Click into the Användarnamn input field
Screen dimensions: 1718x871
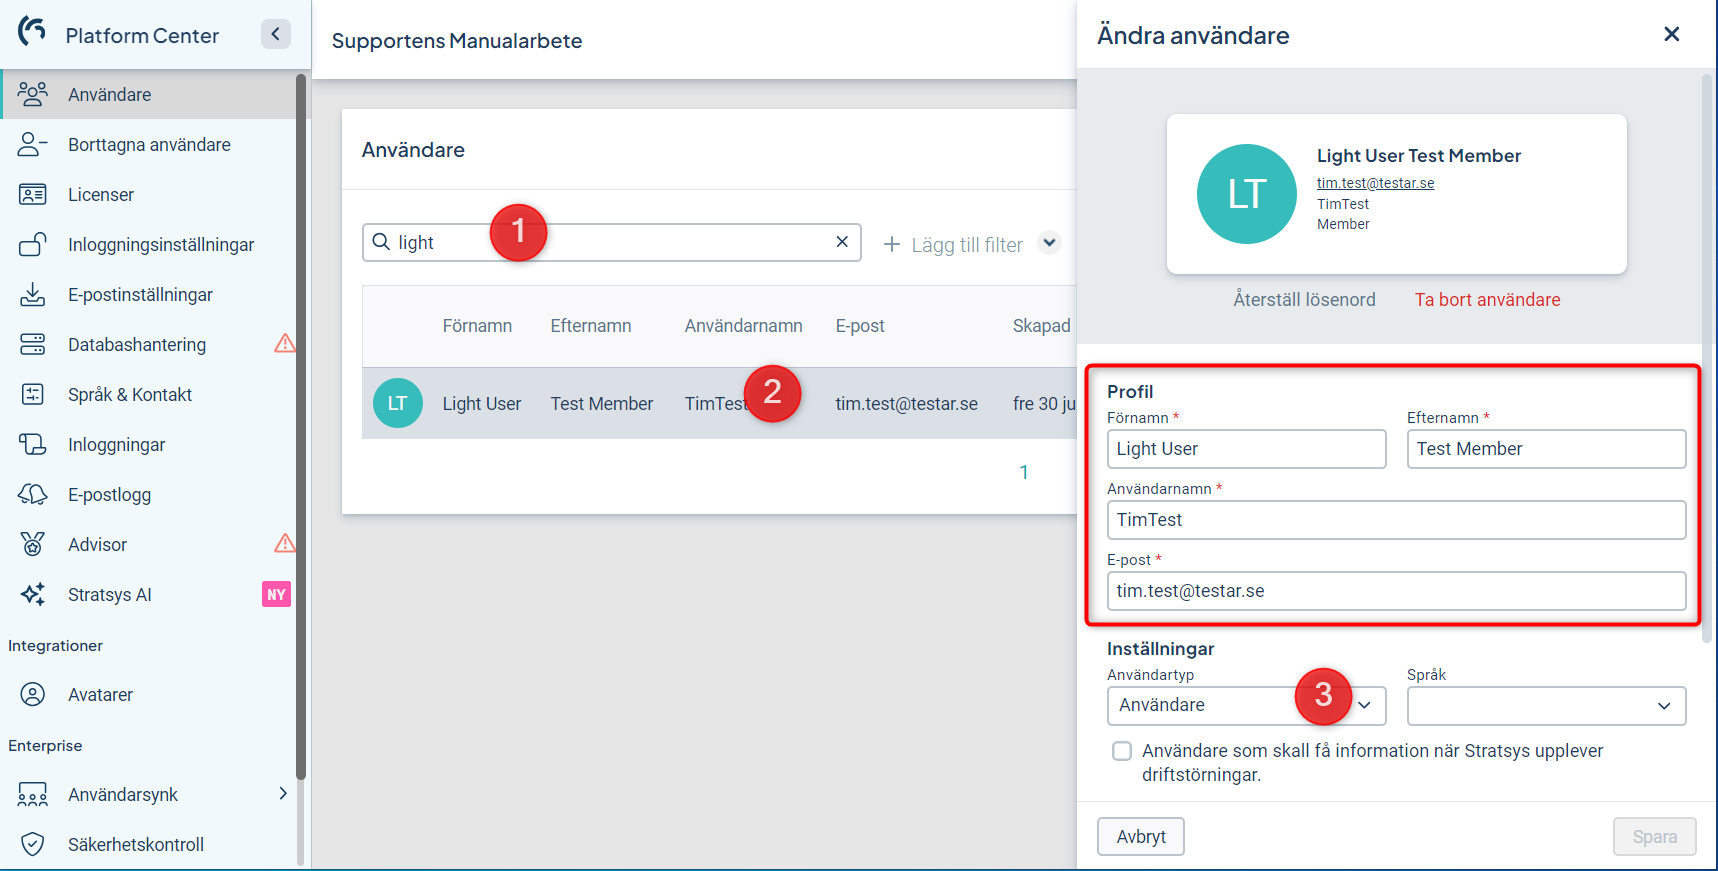1395,520
